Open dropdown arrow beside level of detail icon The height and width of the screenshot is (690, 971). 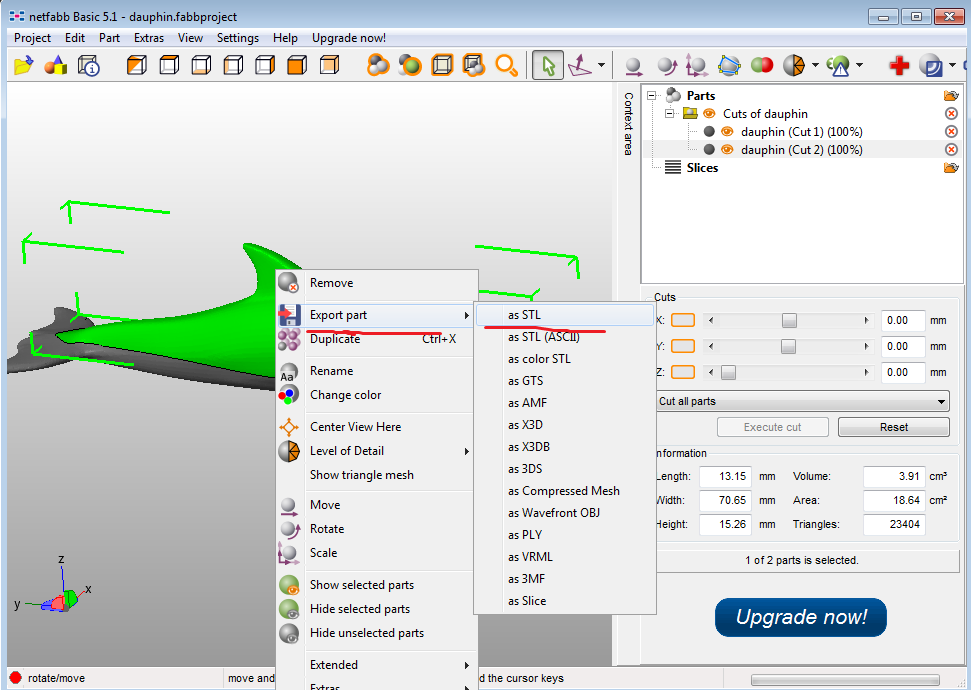(814, 65)
